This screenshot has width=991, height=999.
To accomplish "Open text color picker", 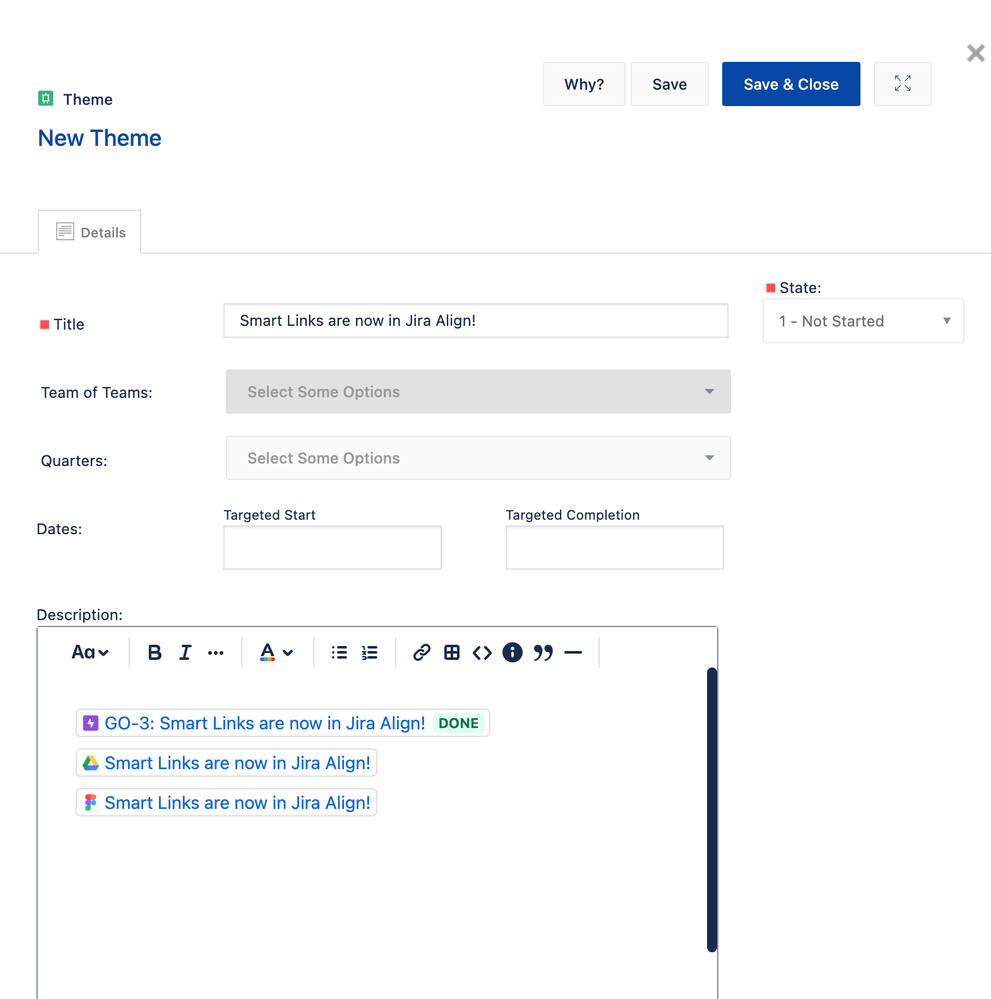I will 276,652.
